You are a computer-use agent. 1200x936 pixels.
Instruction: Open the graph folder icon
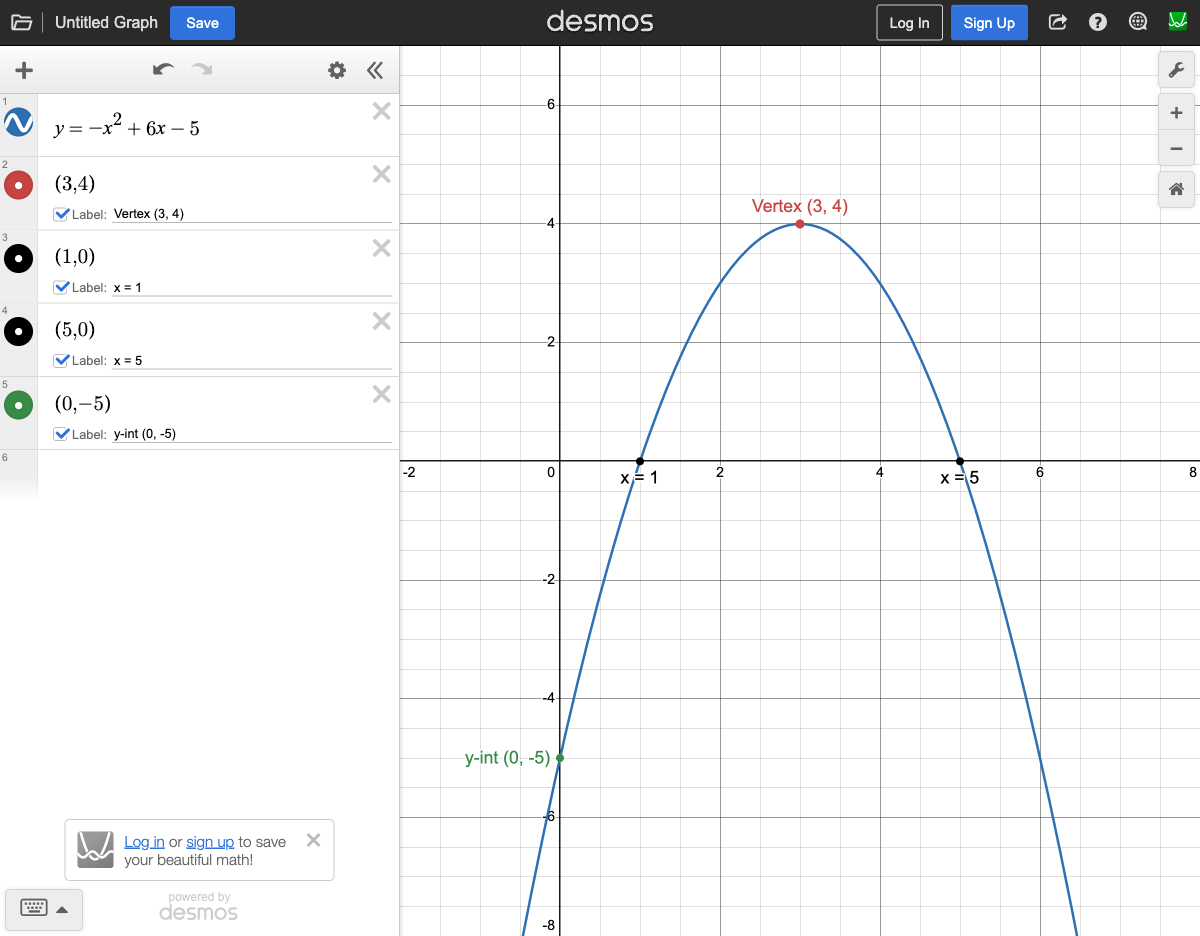pyautogui.click(x=21, y=22)
